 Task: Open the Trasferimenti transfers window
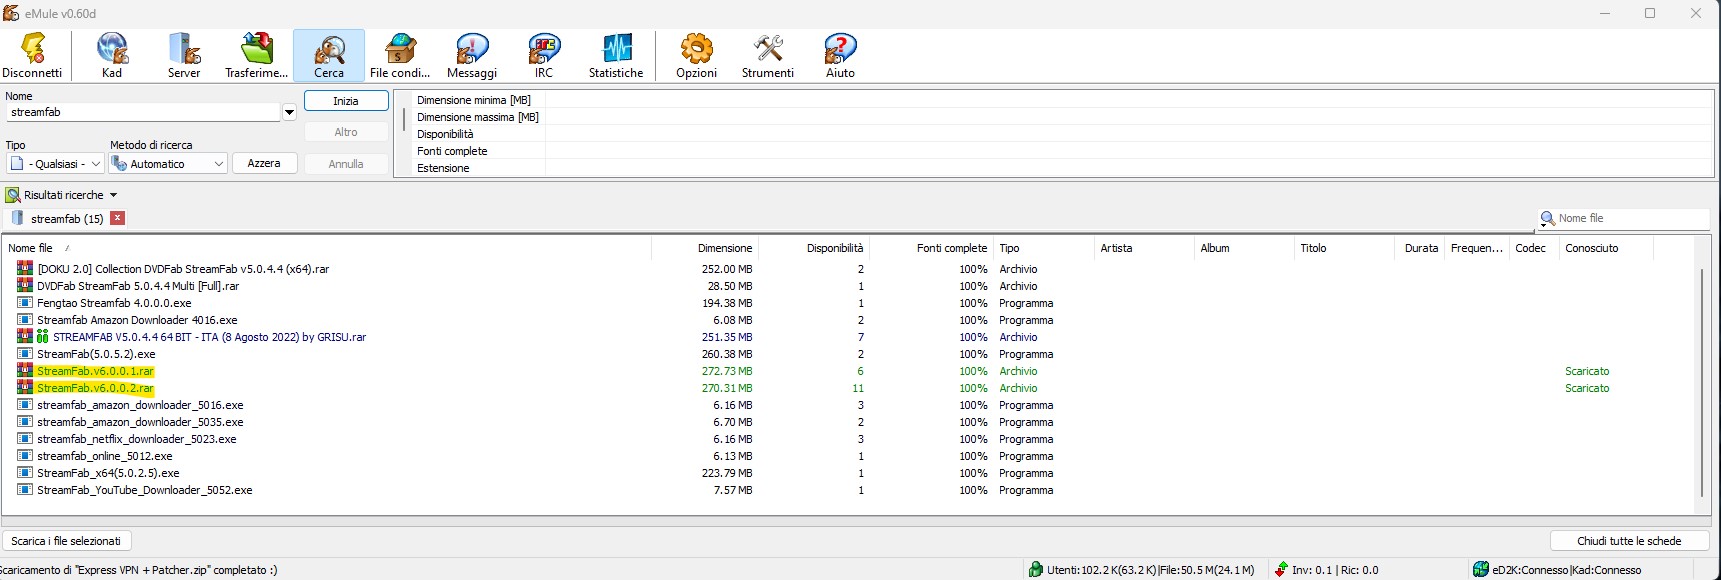256,56
